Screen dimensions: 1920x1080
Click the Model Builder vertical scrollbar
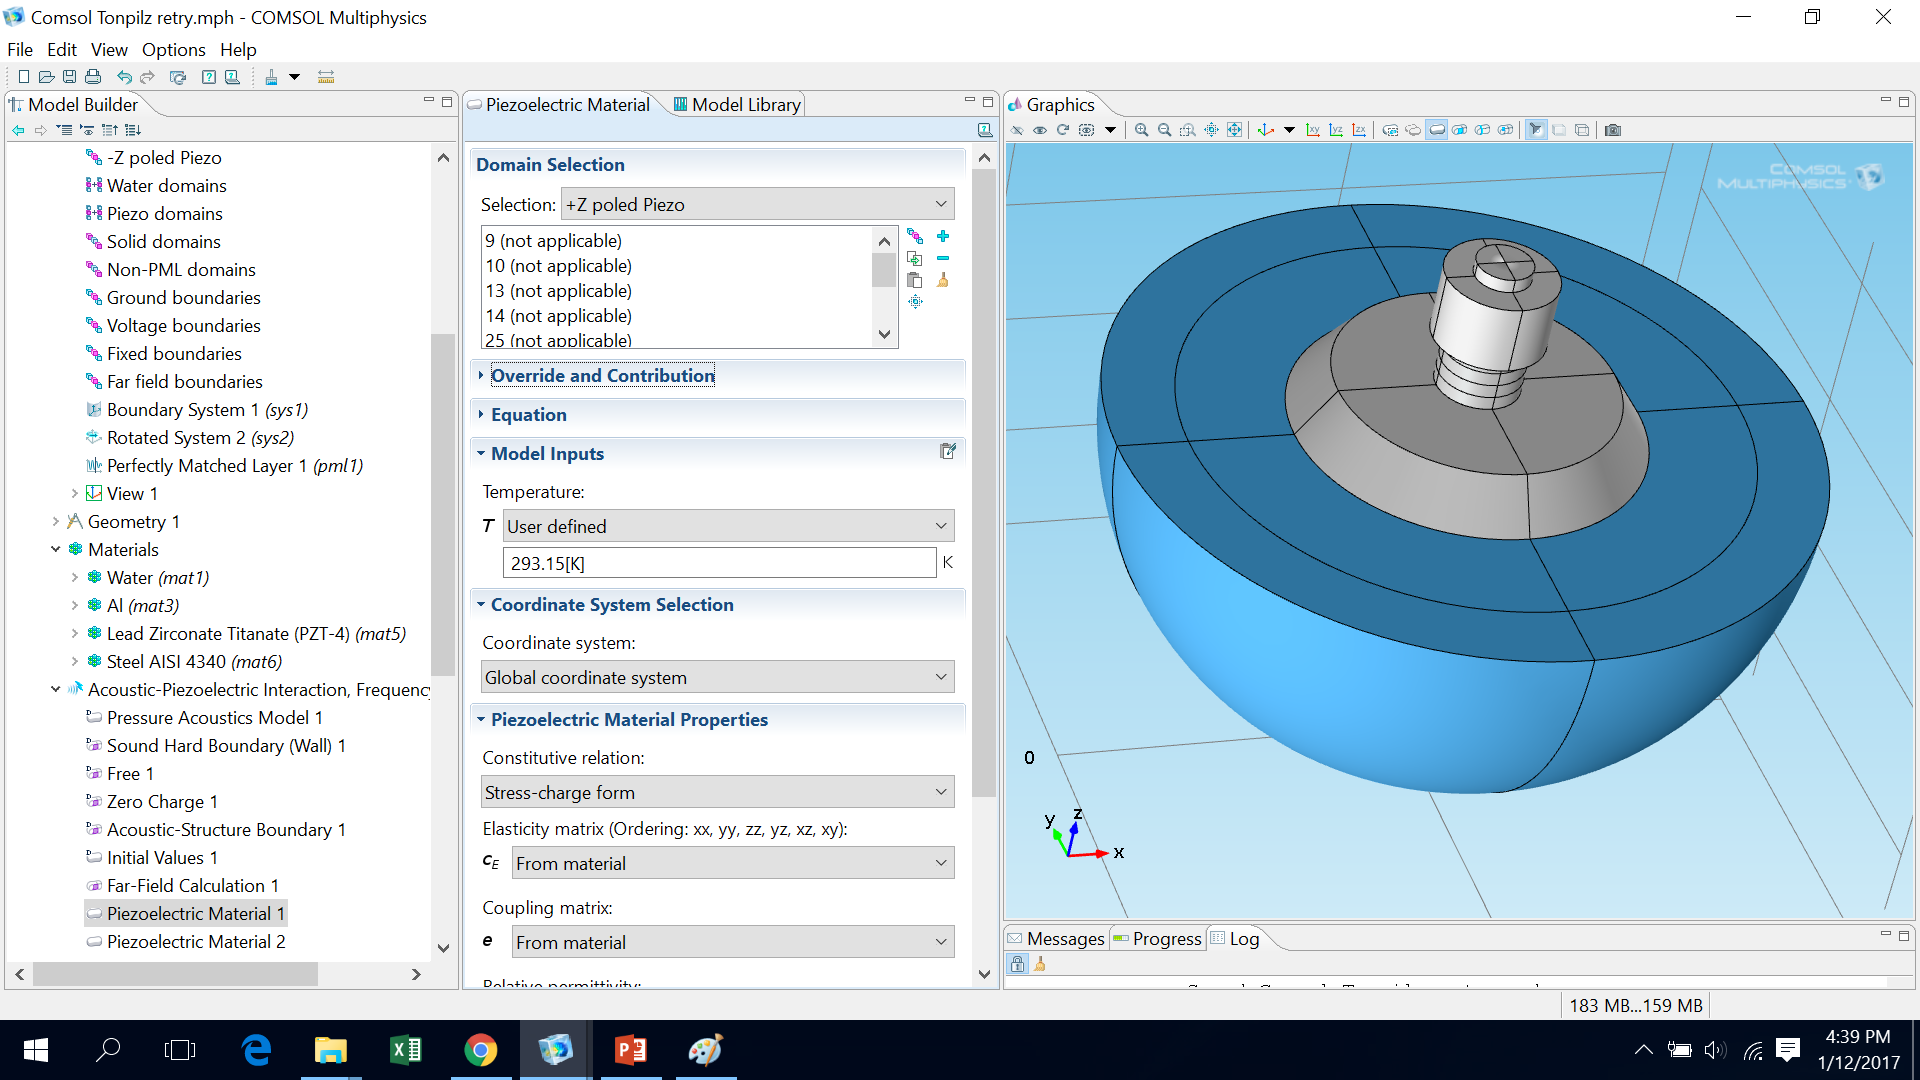tap(443, 505)
